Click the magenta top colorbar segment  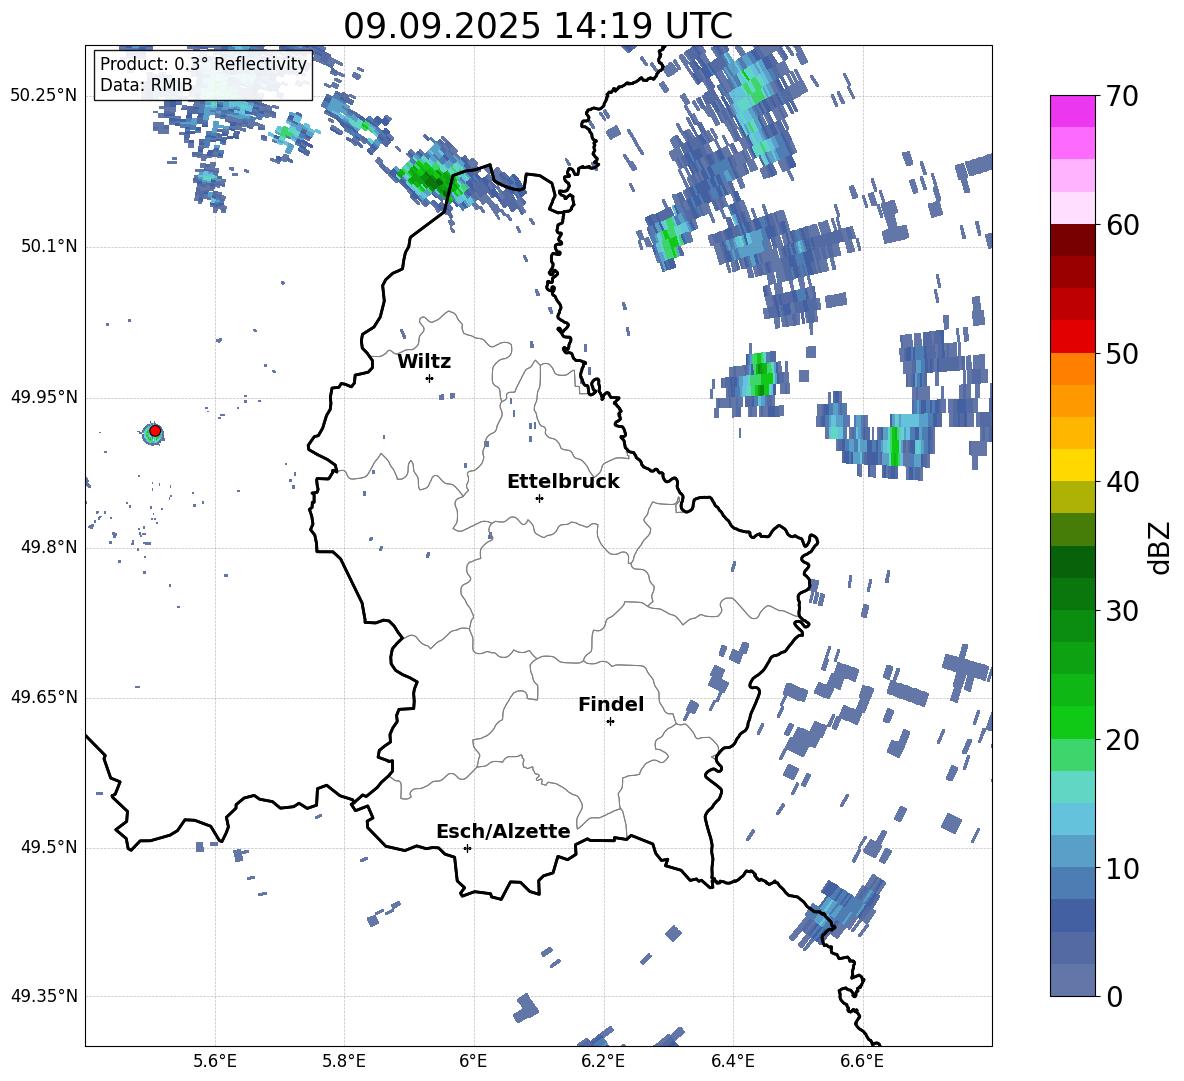tap(1072, 112)
